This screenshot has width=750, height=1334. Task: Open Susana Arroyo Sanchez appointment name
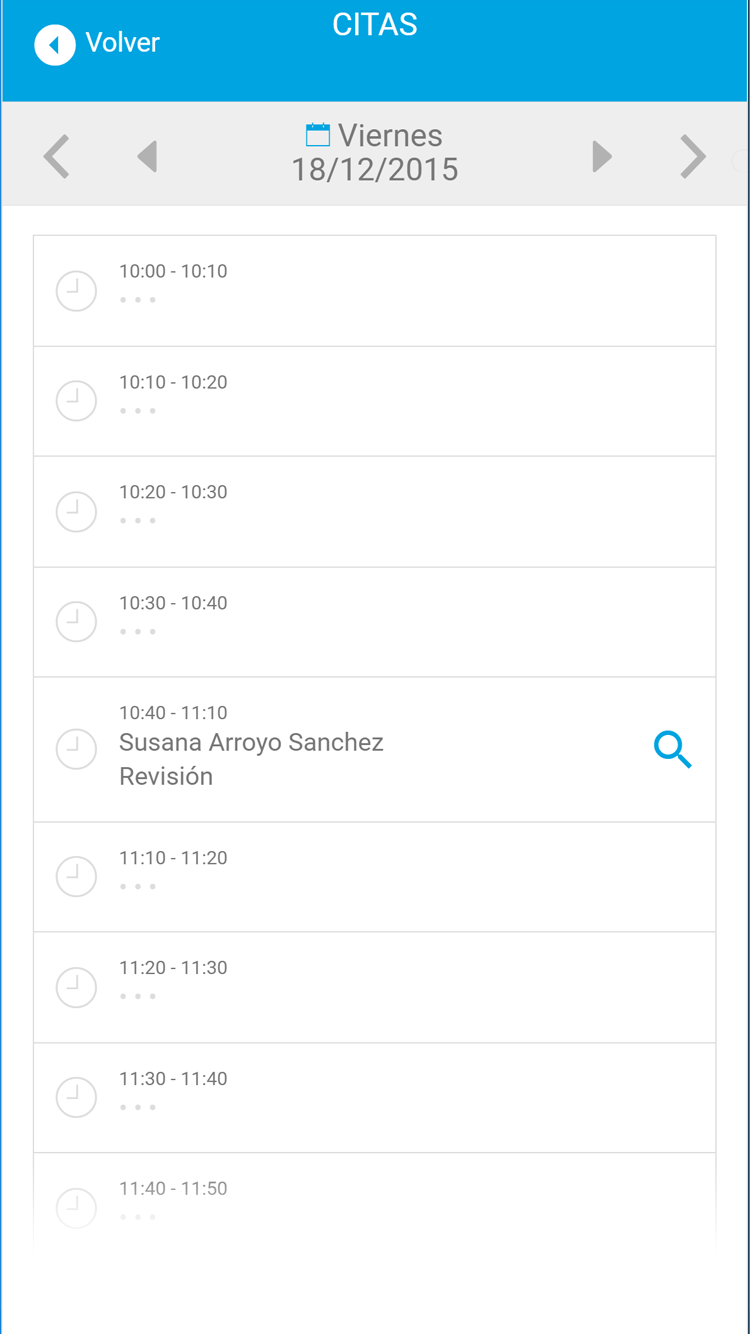(251, 743)
